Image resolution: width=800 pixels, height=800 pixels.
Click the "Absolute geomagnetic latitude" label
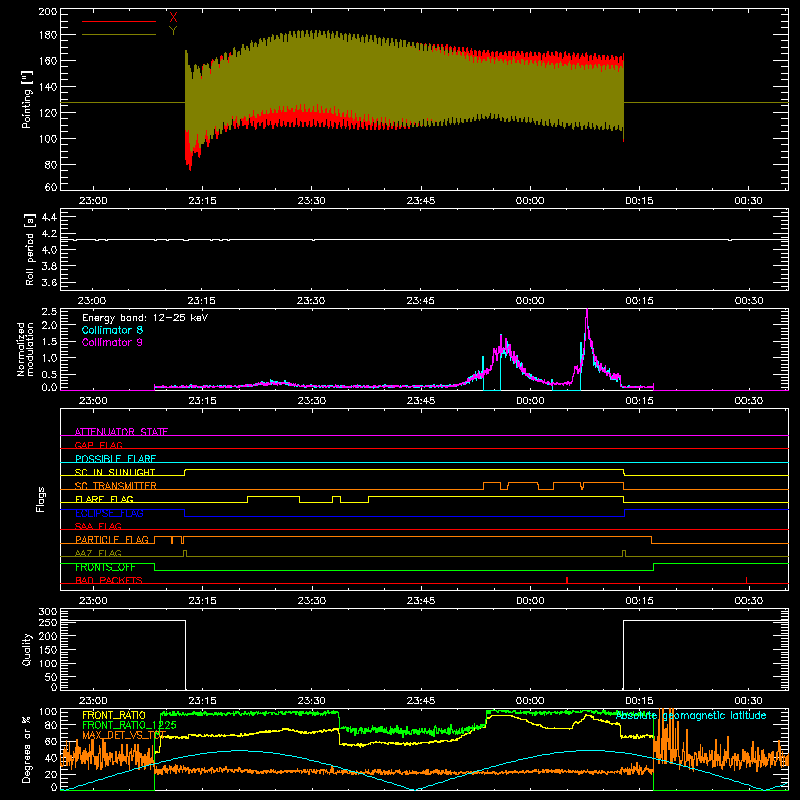(691, 715)
